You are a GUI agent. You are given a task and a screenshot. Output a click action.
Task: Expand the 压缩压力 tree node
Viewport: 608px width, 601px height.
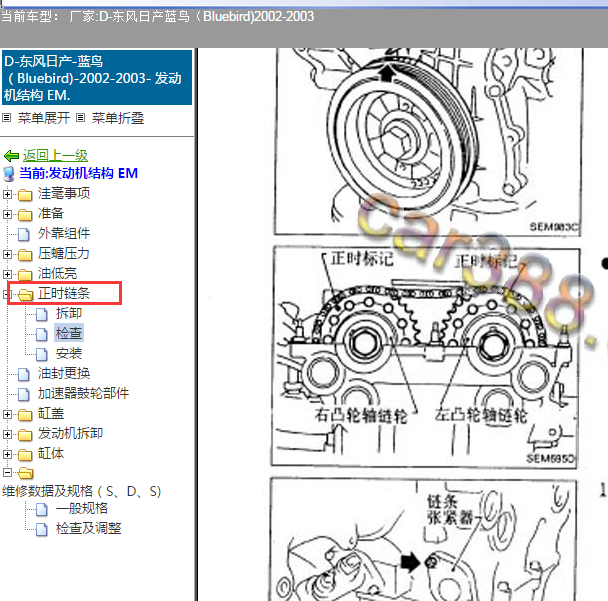[x=8, y=254]
